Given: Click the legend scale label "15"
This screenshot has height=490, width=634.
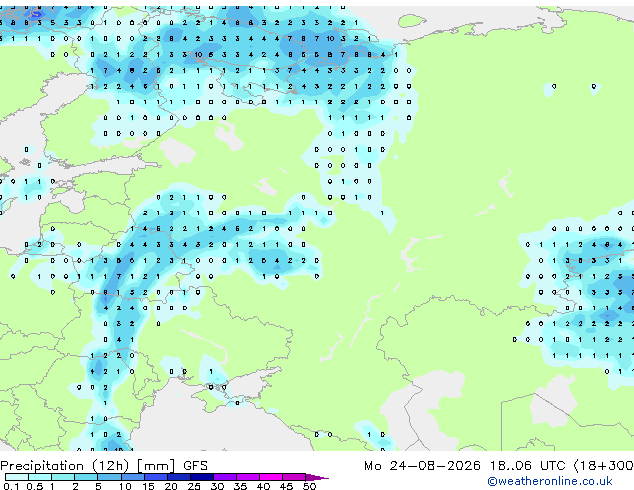Looking at the screenshot, I should (x=148, y=486).
